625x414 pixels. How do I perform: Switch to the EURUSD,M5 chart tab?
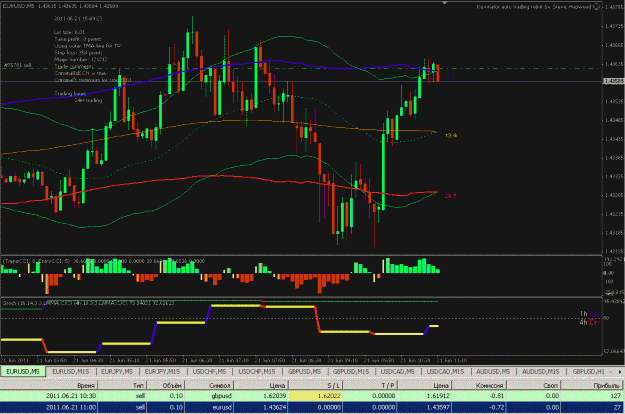pyautogui.click(x=23, y=371)
